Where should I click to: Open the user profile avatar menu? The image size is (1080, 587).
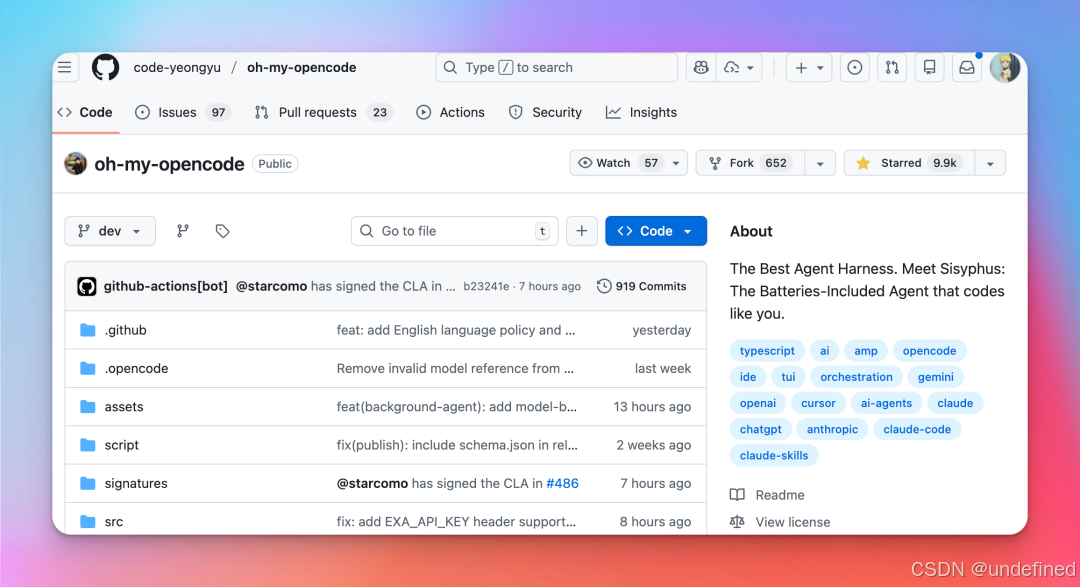1005,68
